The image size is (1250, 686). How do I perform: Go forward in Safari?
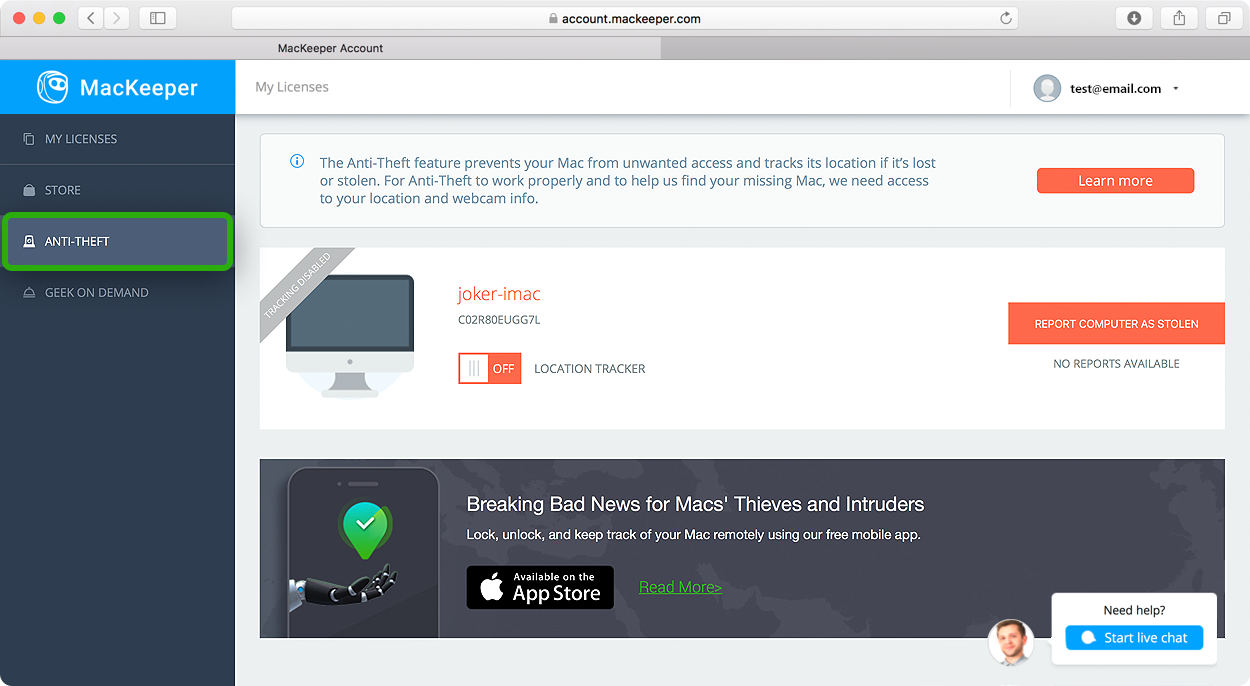coord(117,18)
